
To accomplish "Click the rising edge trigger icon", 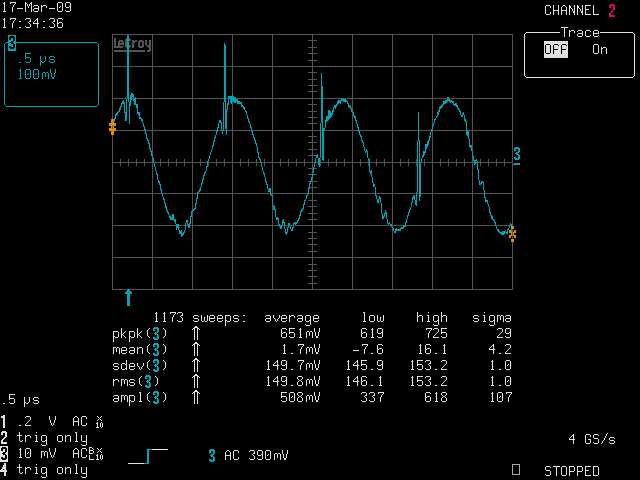I will (148, 456).
